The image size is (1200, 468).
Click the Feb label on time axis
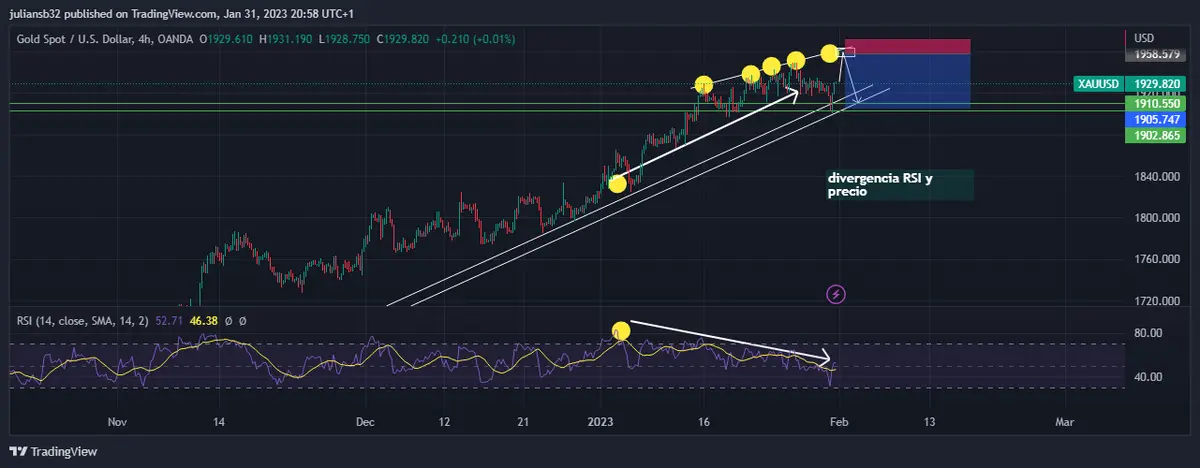coord(840,422)
